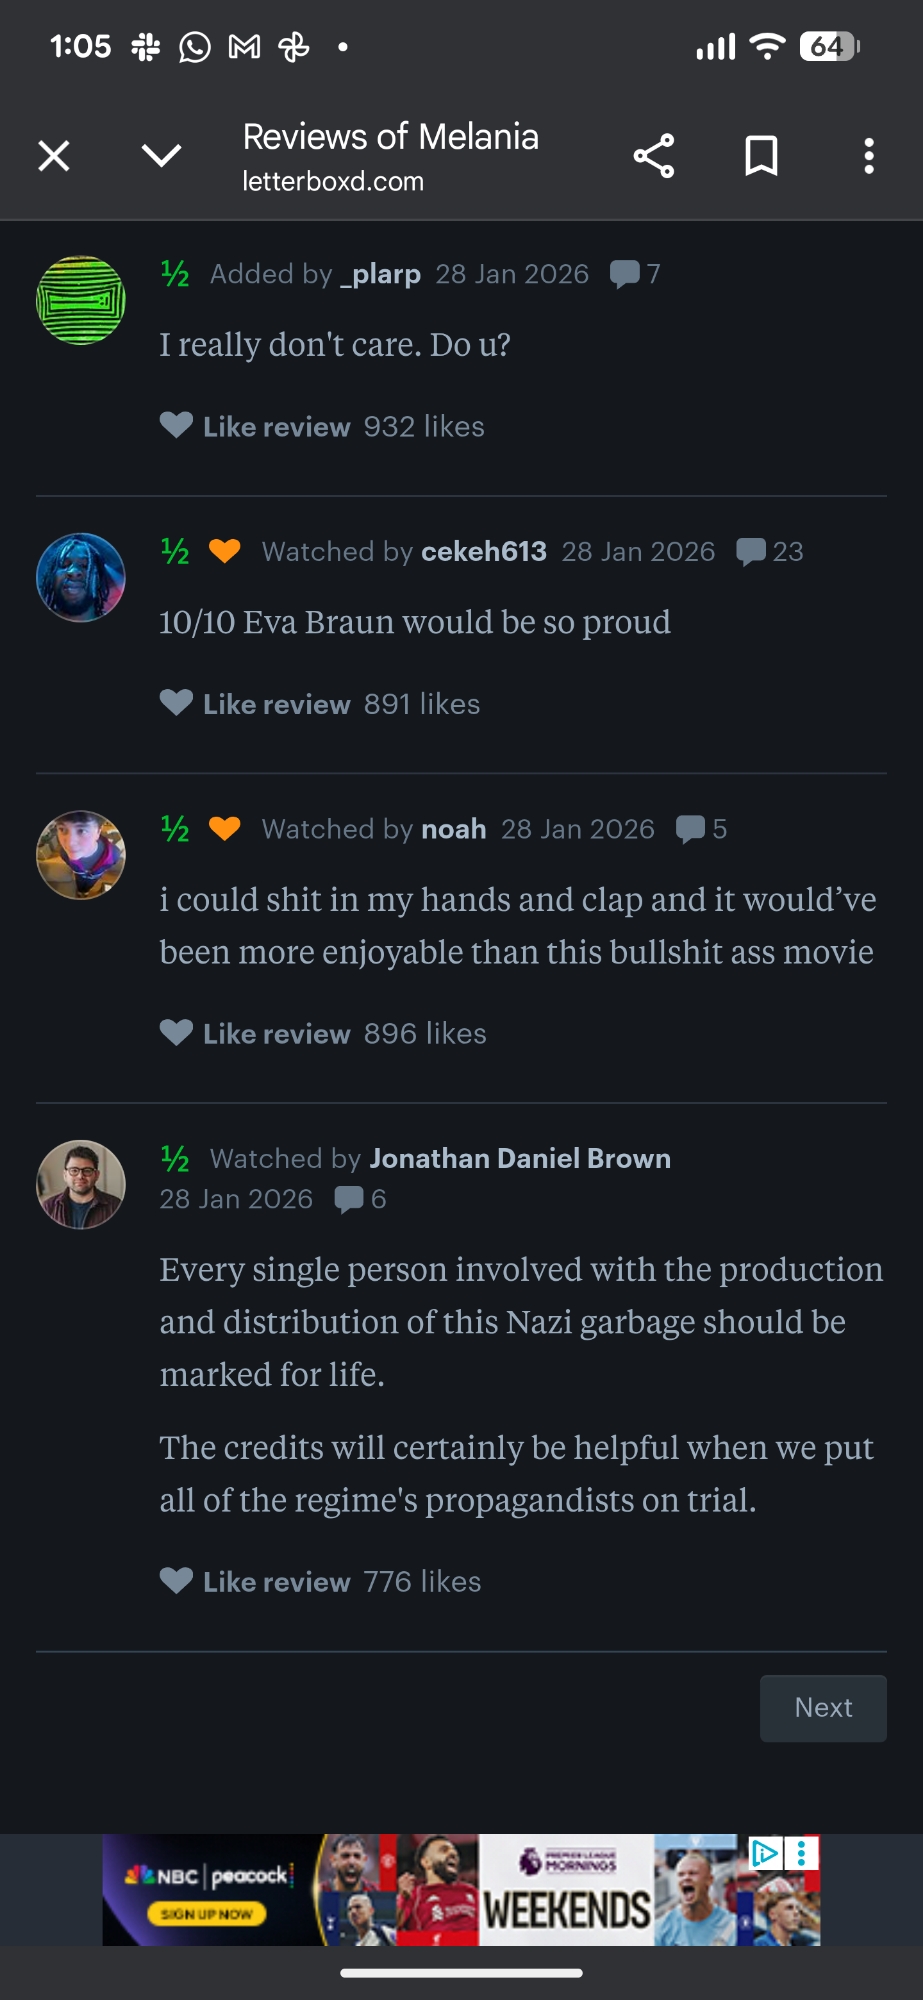Tap Jonathan Daniel Brown's avatar photo
The height and width of the screenshot is (2000, 923).
tap(81, 1185)
